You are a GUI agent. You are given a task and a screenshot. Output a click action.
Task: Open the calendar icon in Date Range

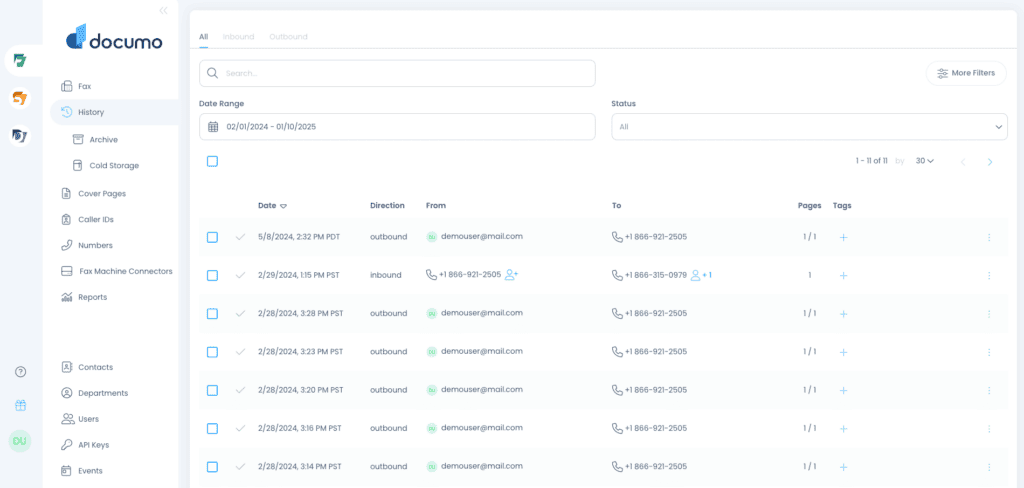click(213, 127)
